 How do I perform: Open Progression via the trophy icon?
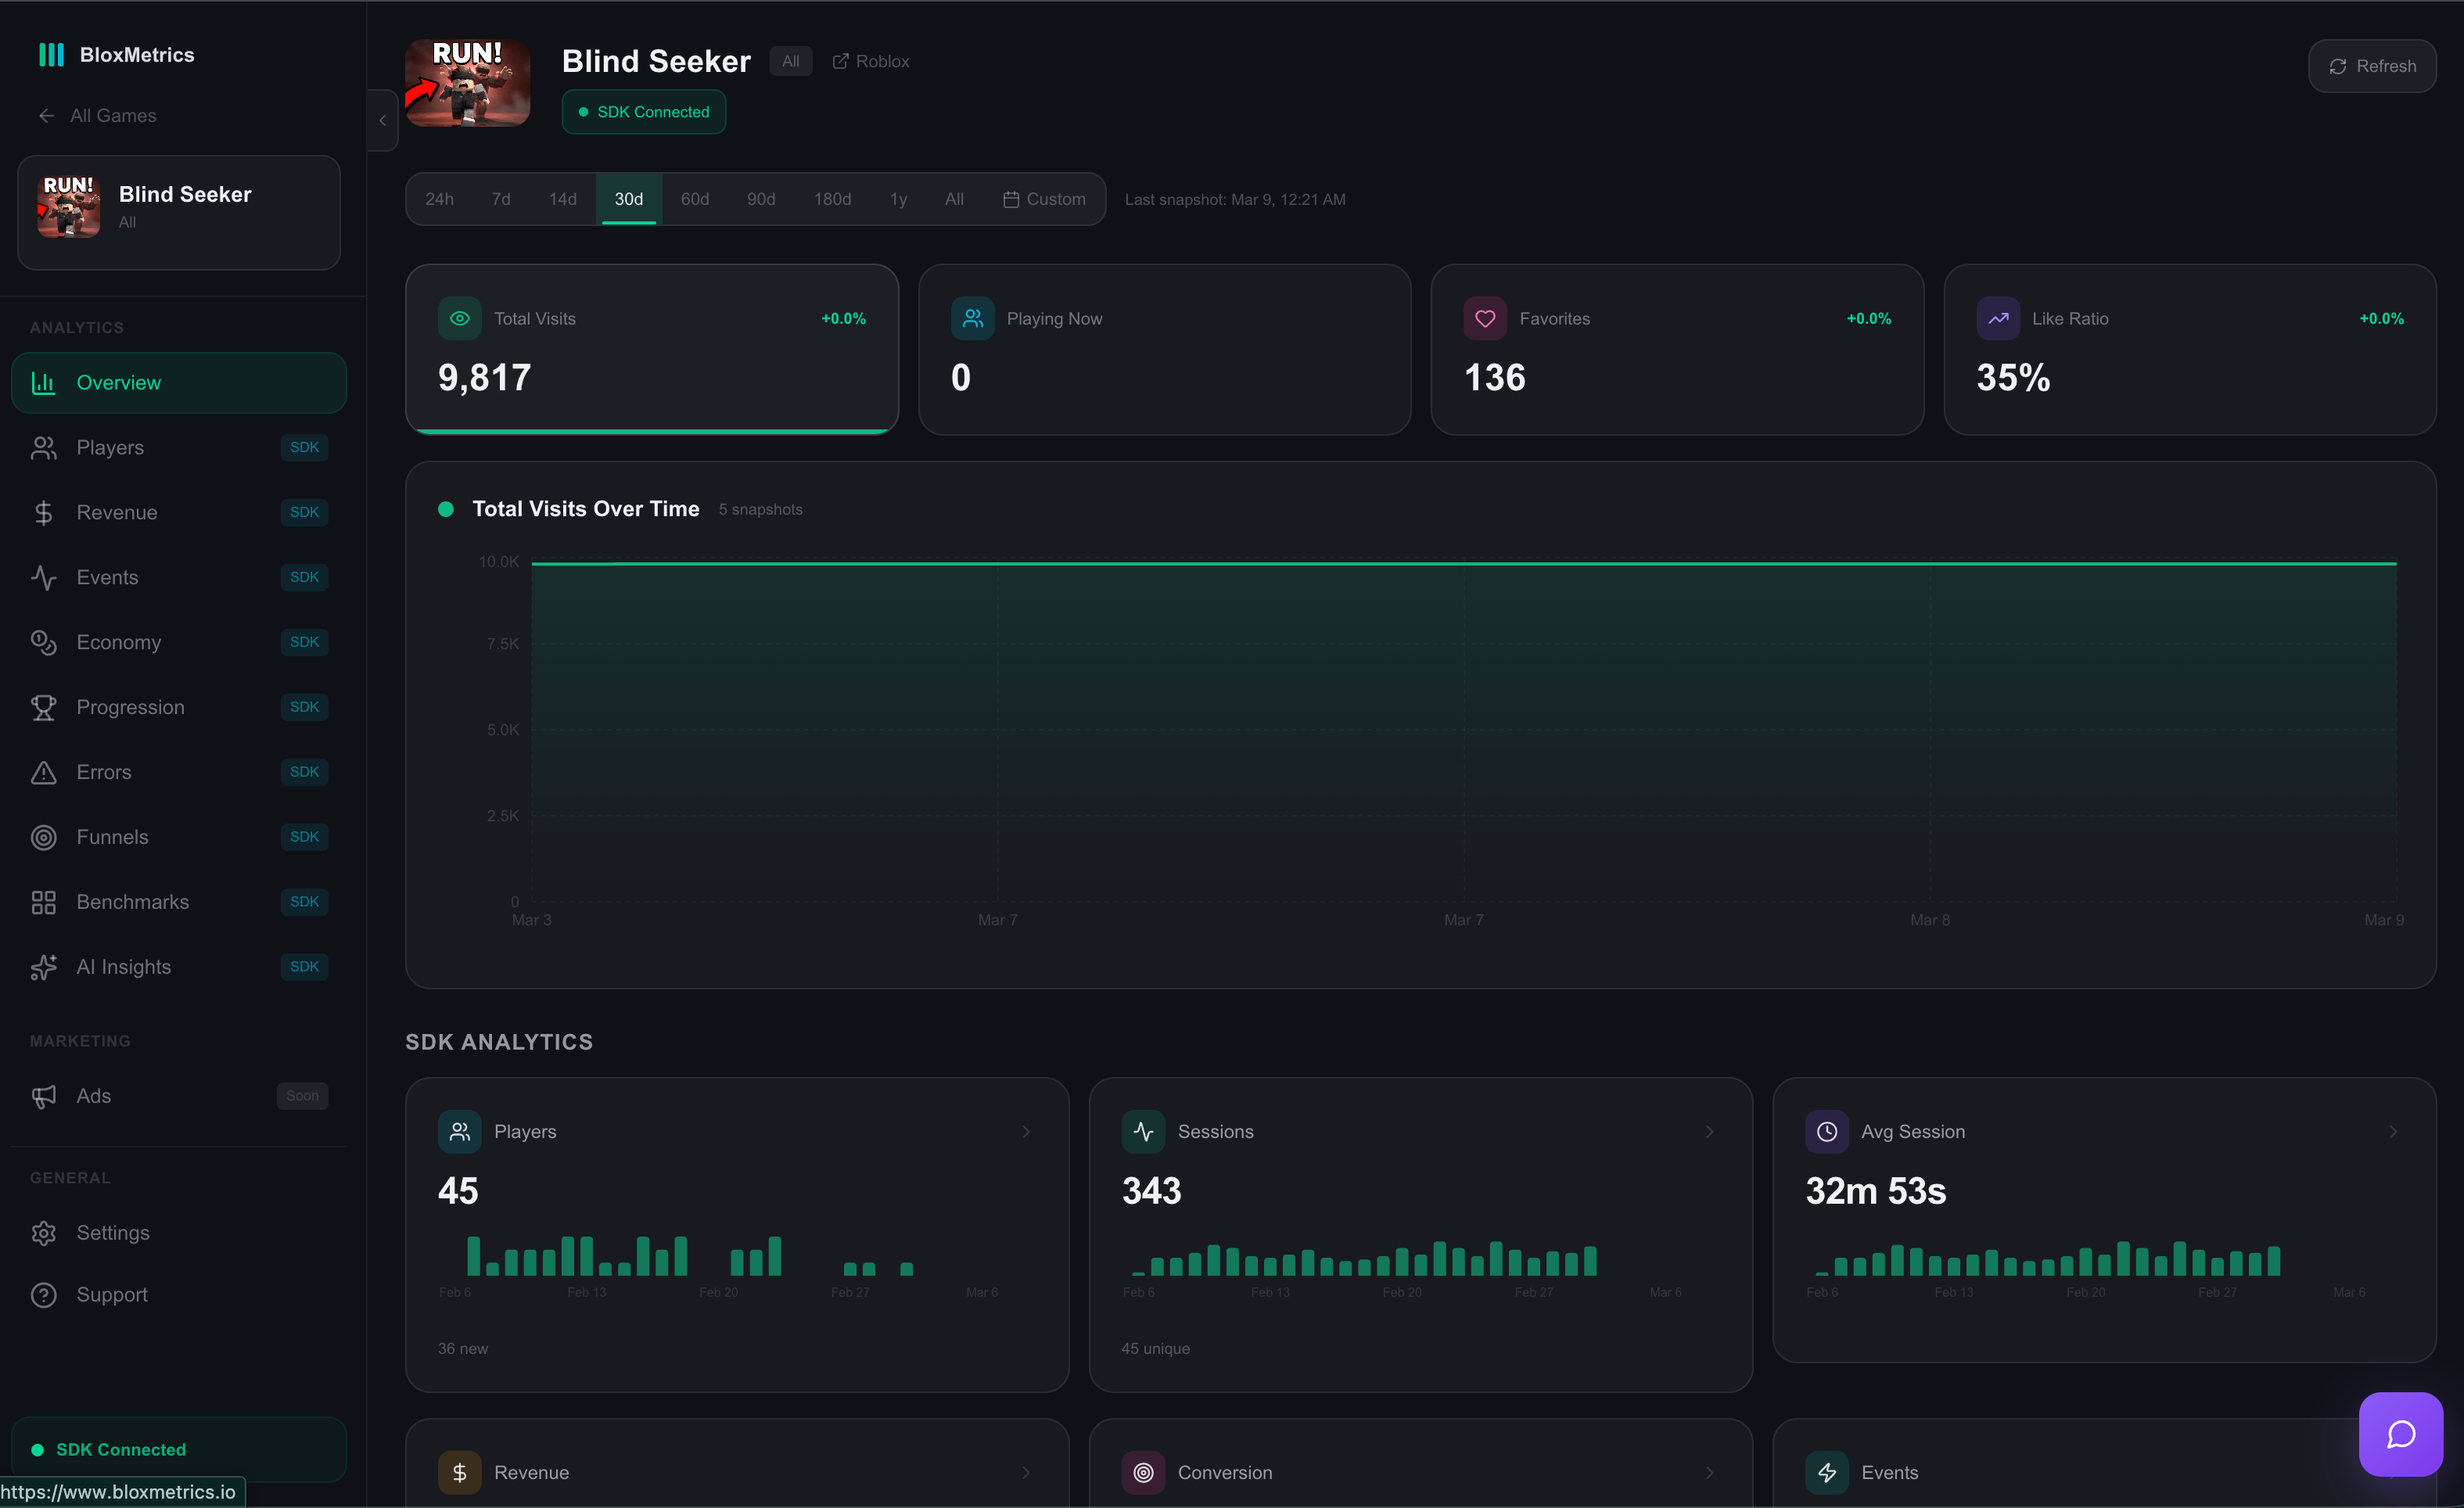(44, 707)
